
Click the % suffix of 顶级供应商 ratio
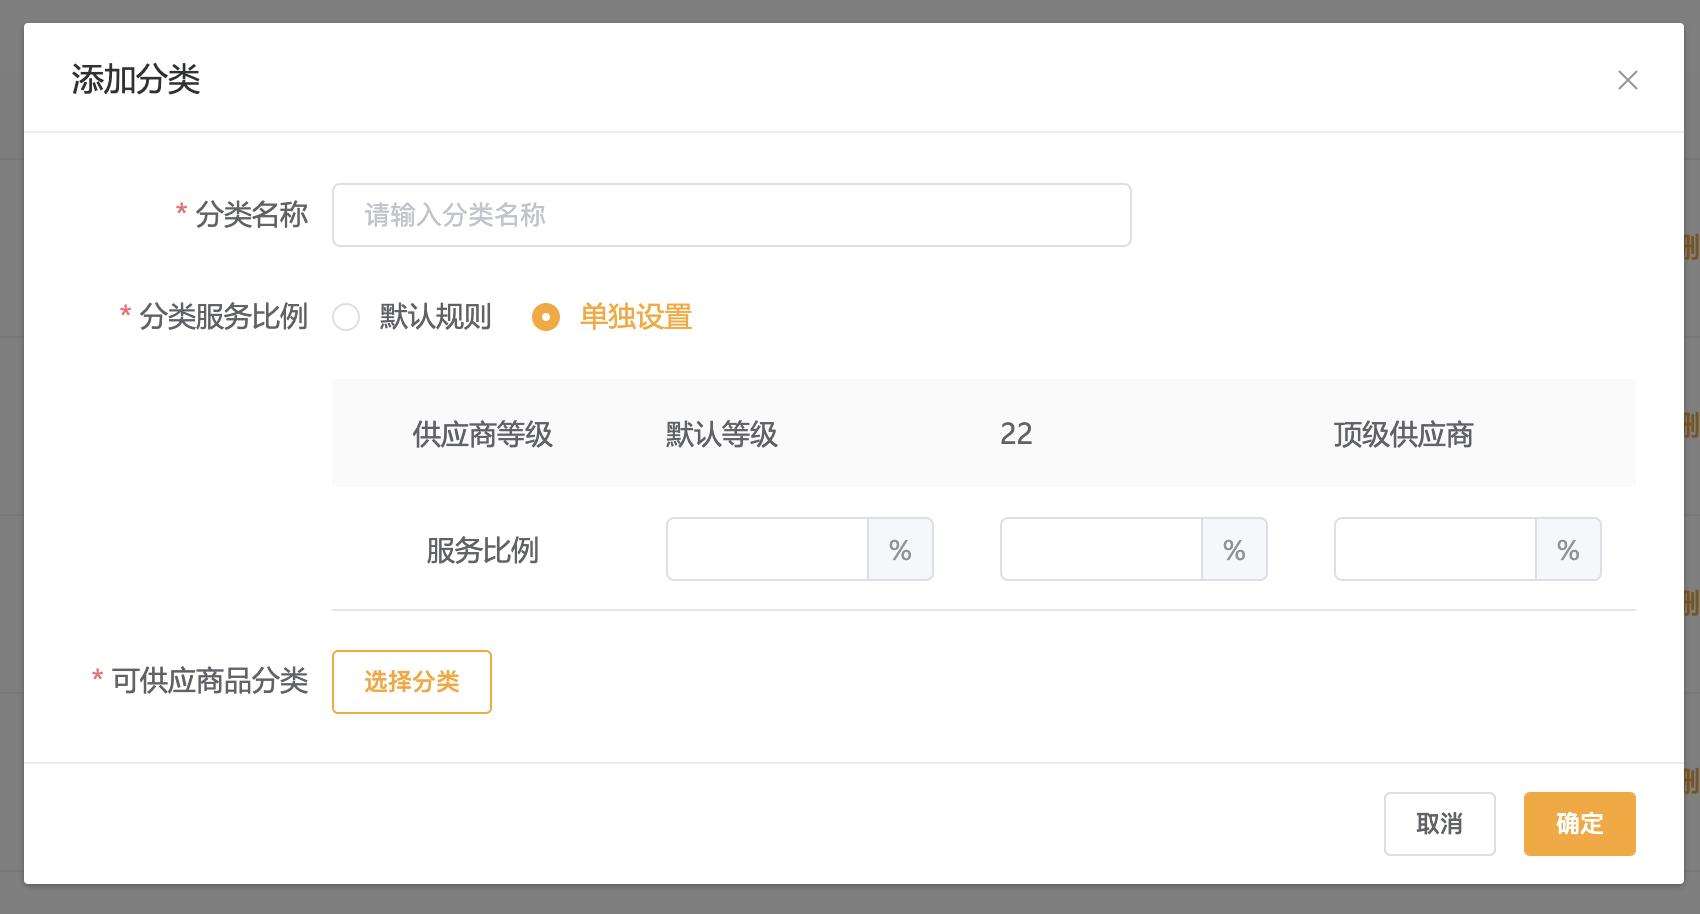[1568, 549]
